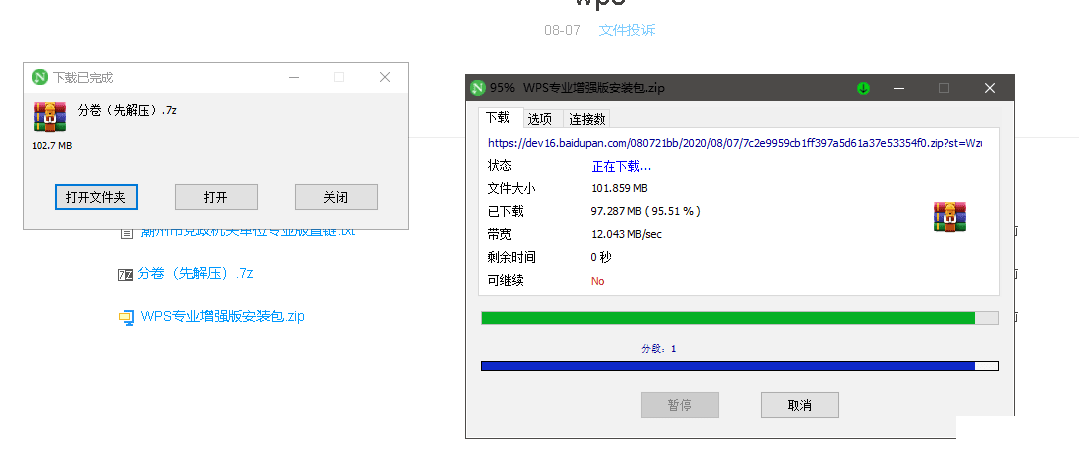Open the 文件投诉 link

627,30
